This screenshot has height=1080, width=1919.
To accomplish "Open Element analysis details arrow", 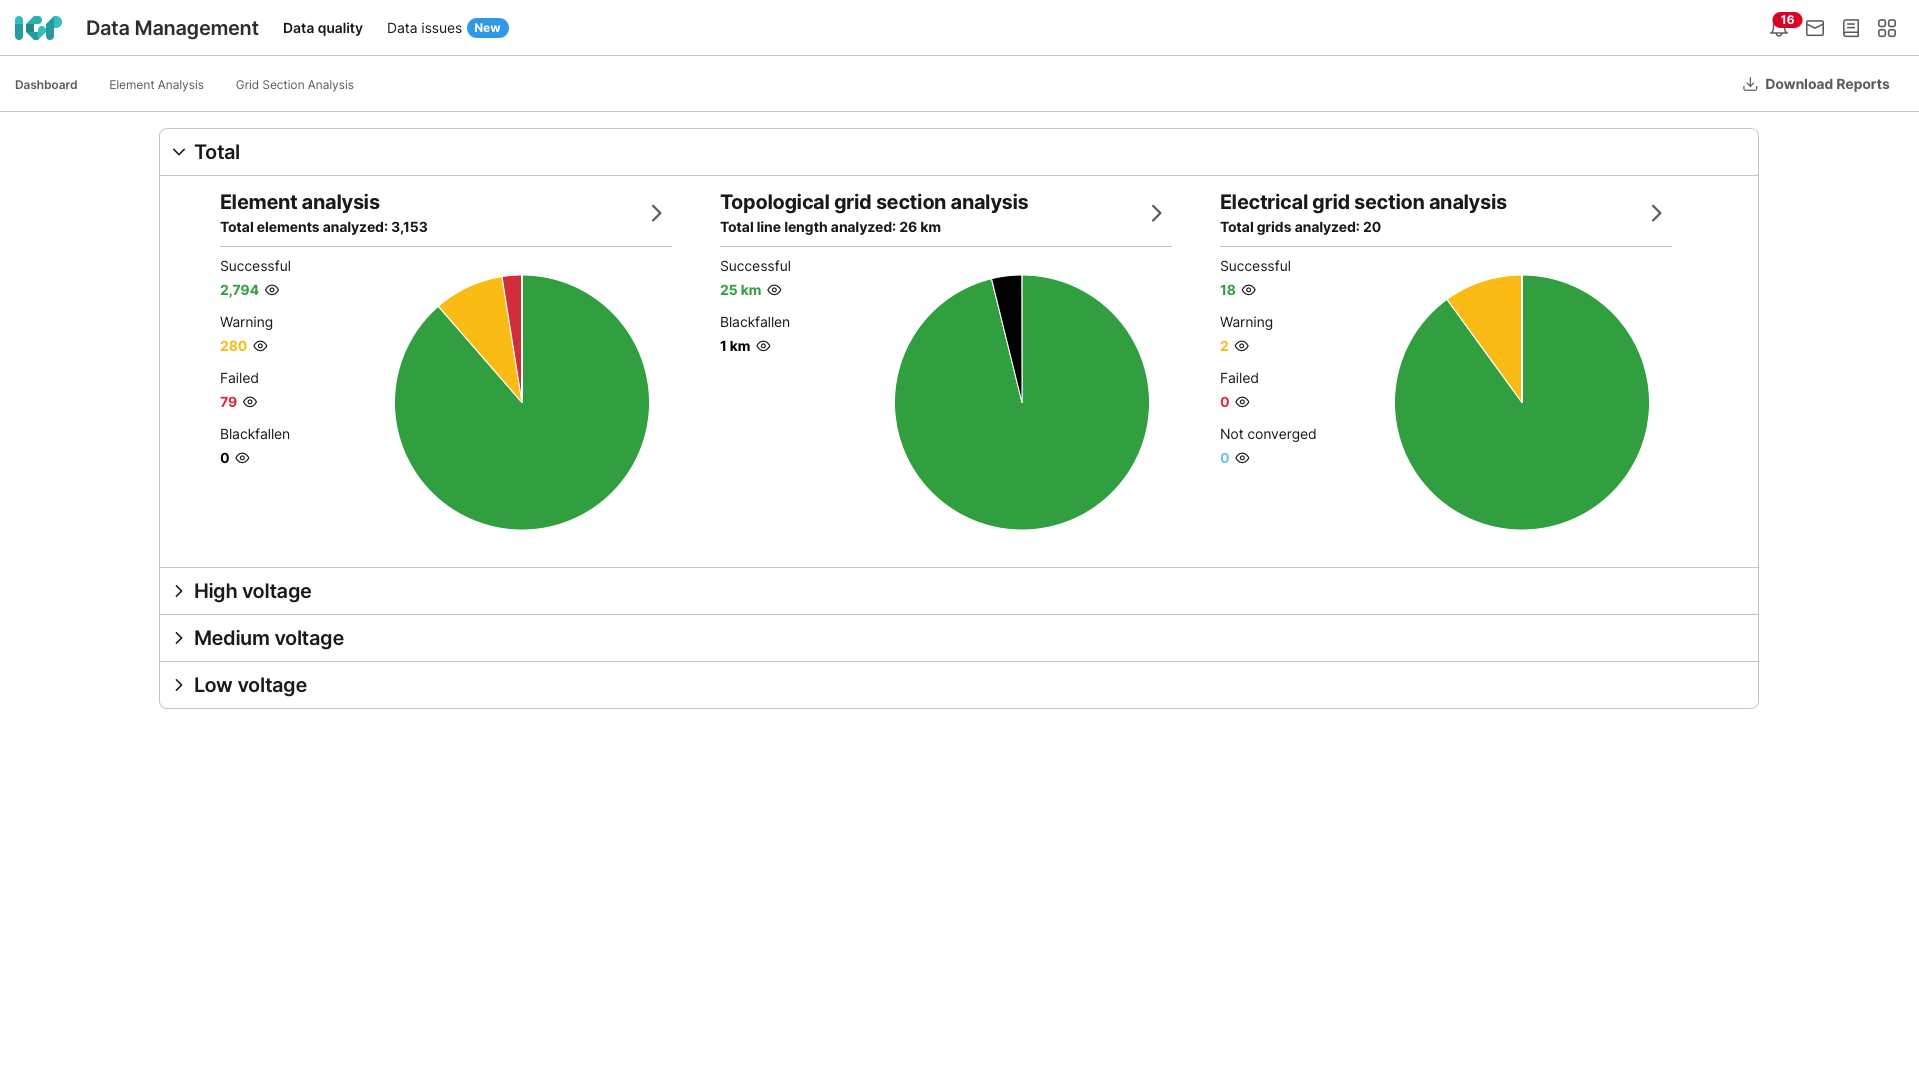I will click(x=657, y=213).
